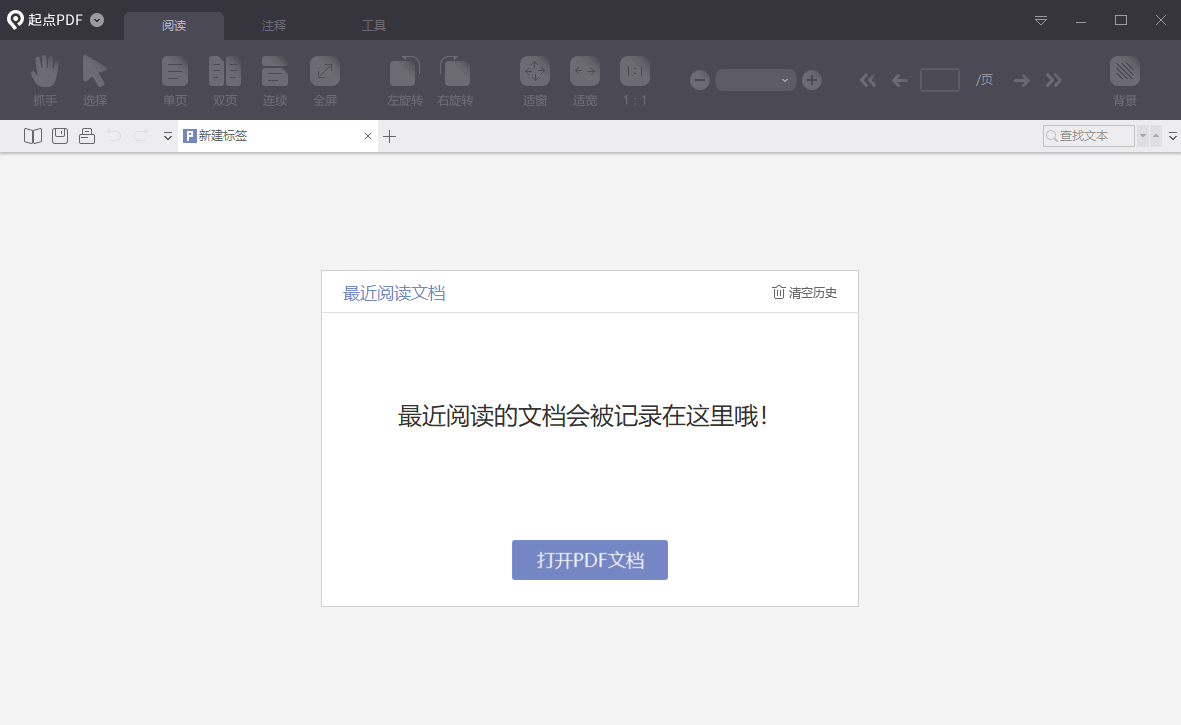Screen dimensions: 1181x725
Task: Click the zoom out minus button
Action: tap(700, 80)
